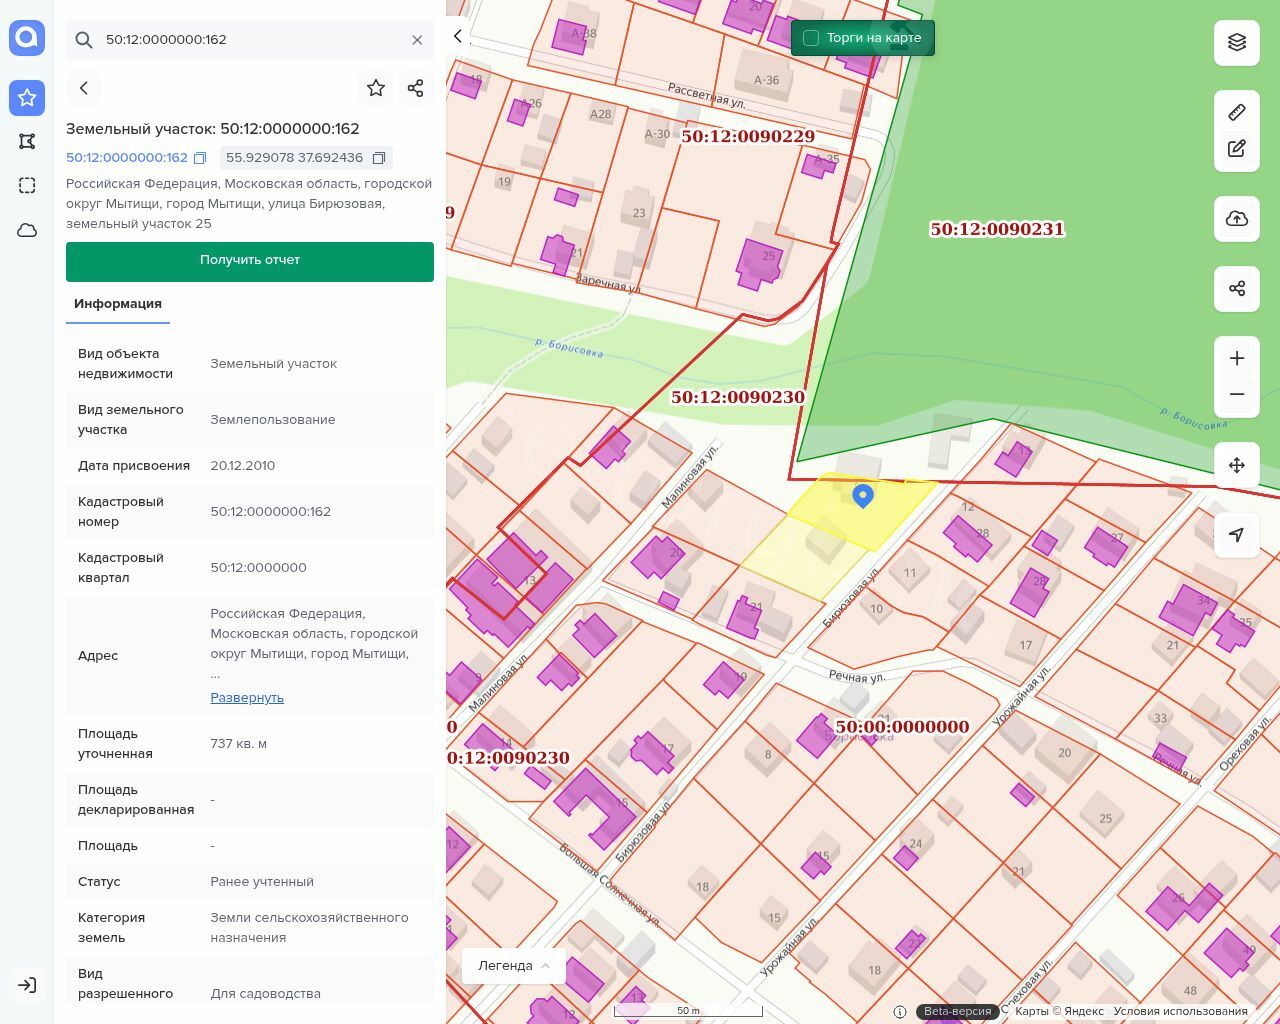This screenshot has height=1024, width=1280.
Task: Locate my current position on map
Action: point(1236,535)
